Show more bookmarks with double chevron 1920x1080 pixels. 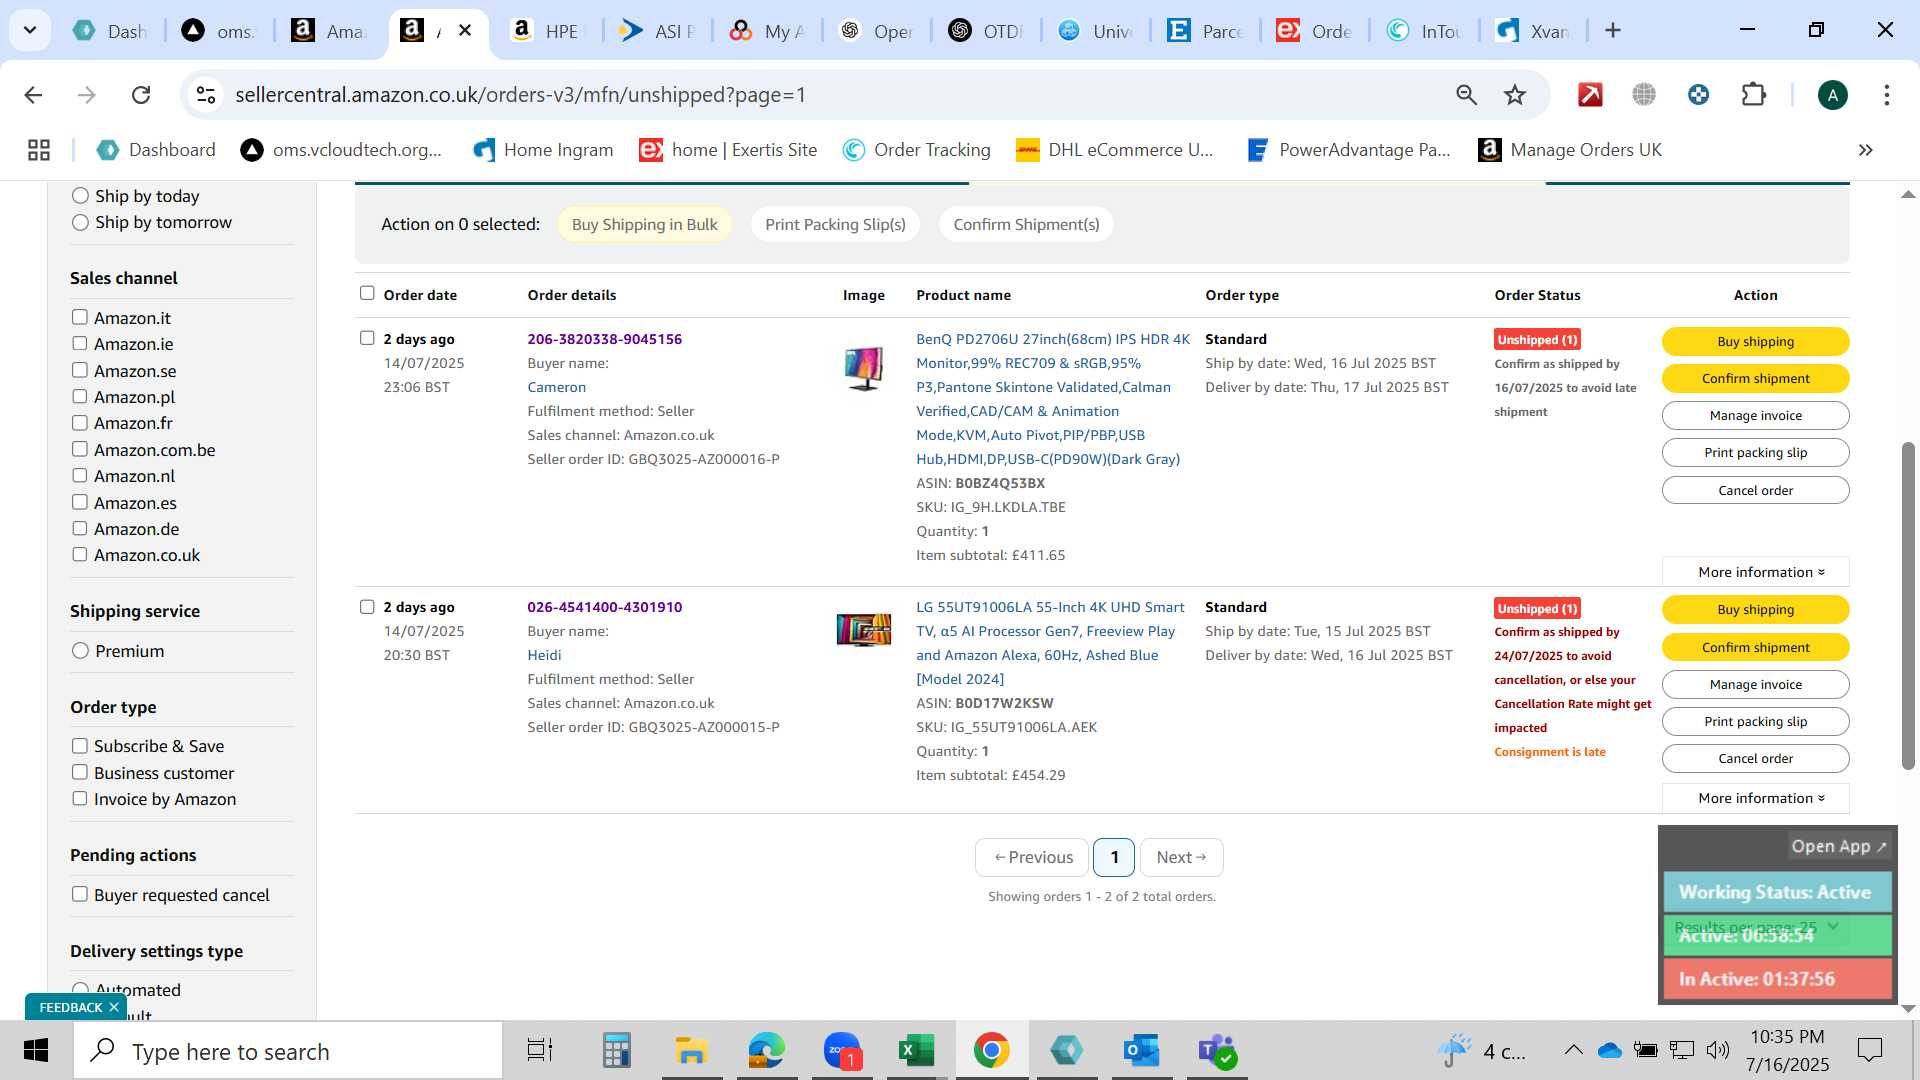pos(1865,150)
